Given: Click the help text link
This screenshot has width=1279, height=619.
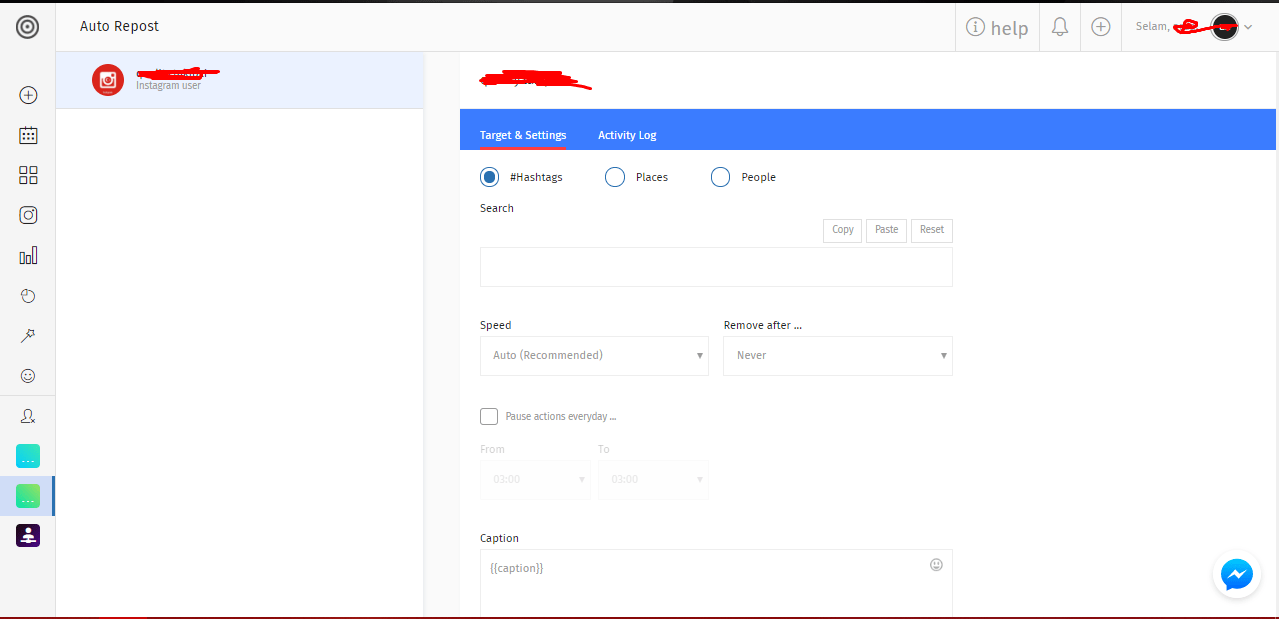Looking at the screenshot, I should [x=1009, y=28].
